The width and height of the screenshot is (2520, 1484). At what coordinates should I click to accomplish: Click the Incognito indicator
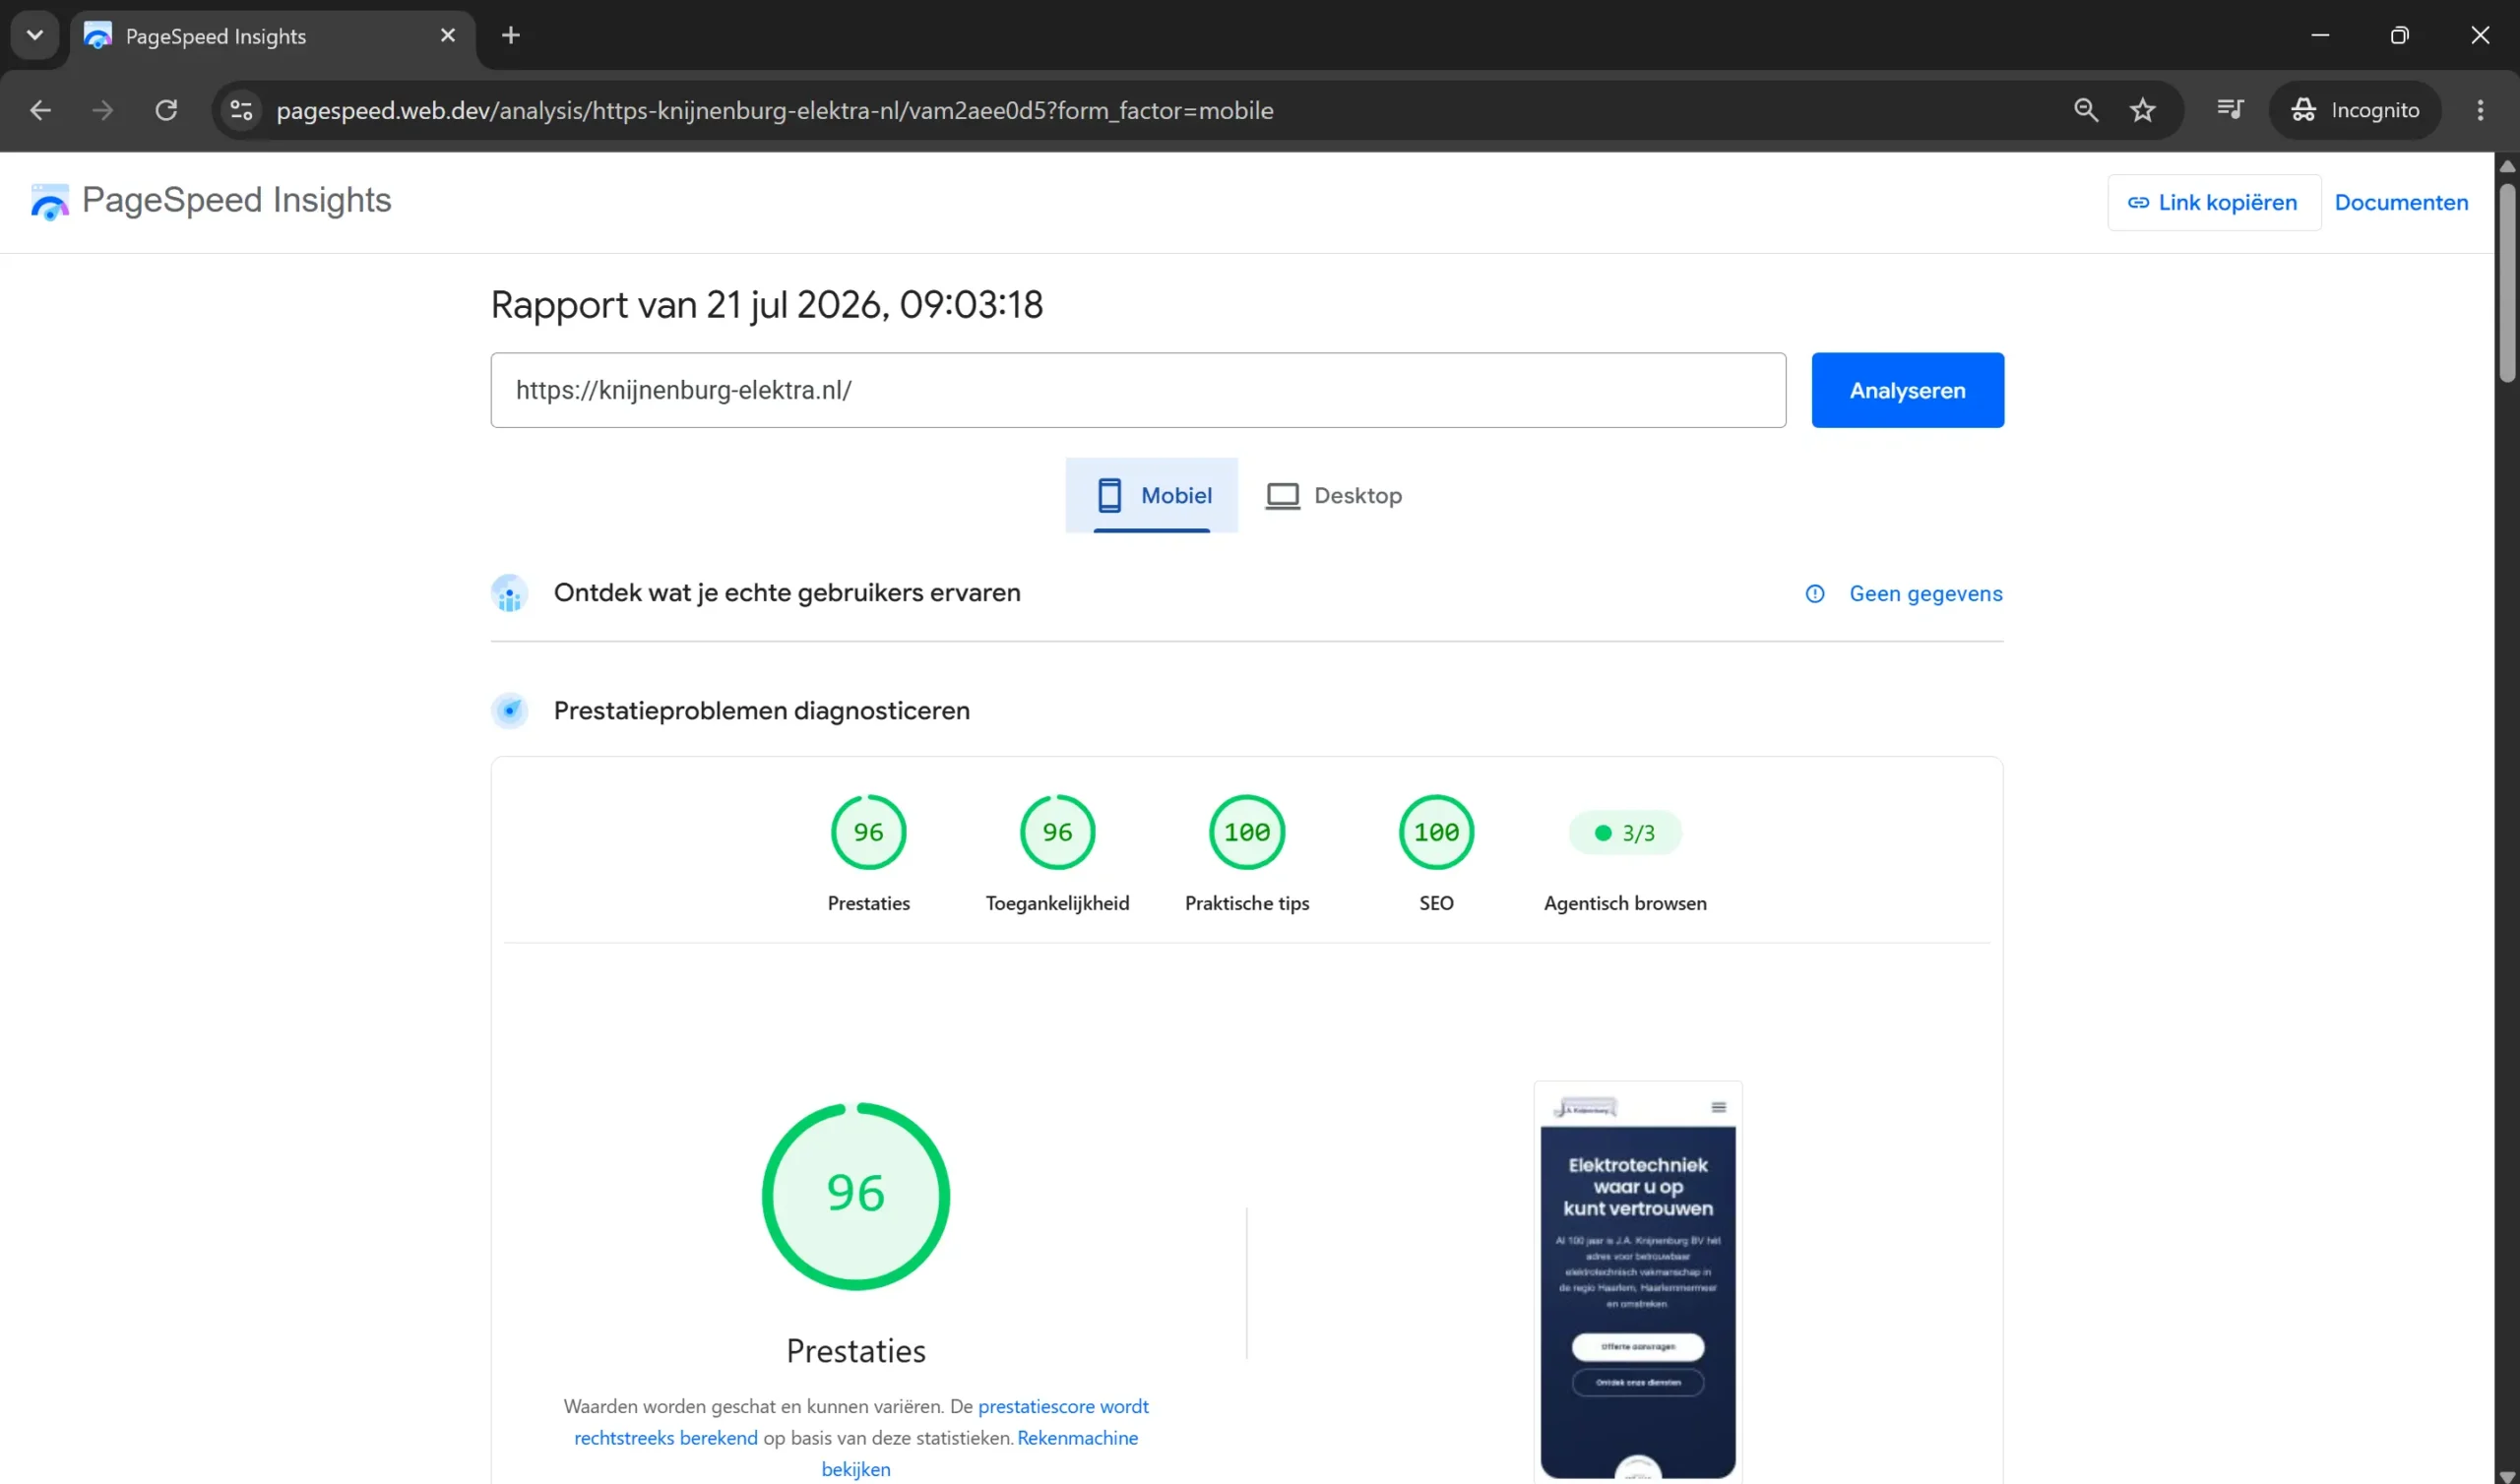(2355, 110)
